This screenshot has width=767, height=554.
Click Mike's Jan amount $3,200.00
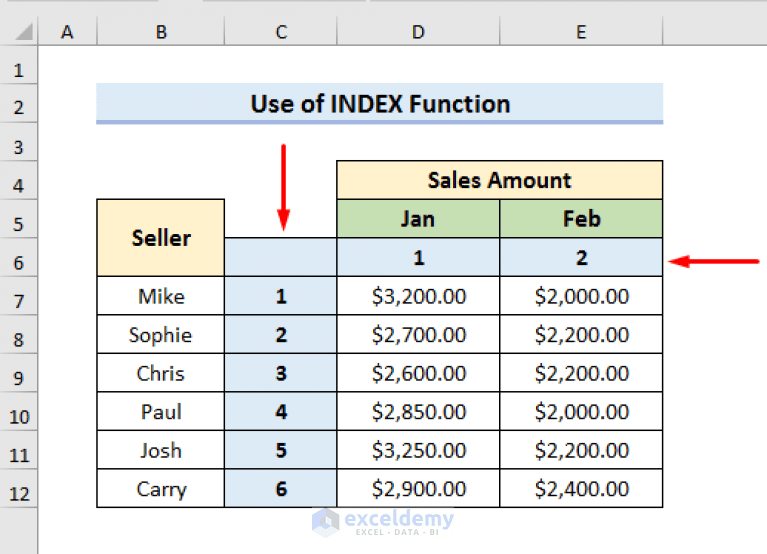tap(418, 296)
